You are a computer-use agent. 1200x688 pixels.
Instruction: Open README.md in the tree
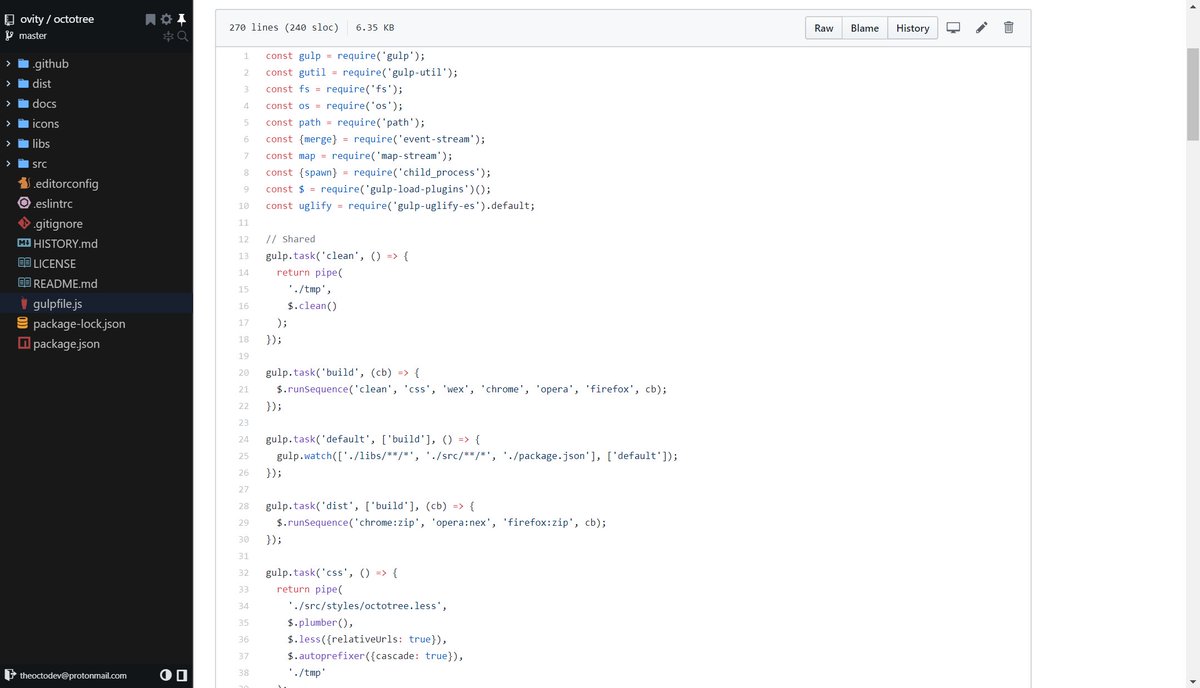65,284
